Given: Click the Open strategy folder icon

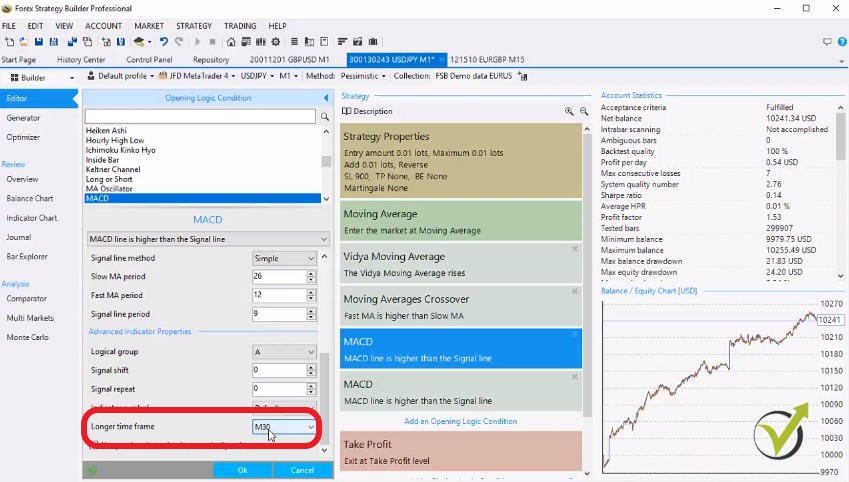Looking at the screenshot, I should click(24, 42).
